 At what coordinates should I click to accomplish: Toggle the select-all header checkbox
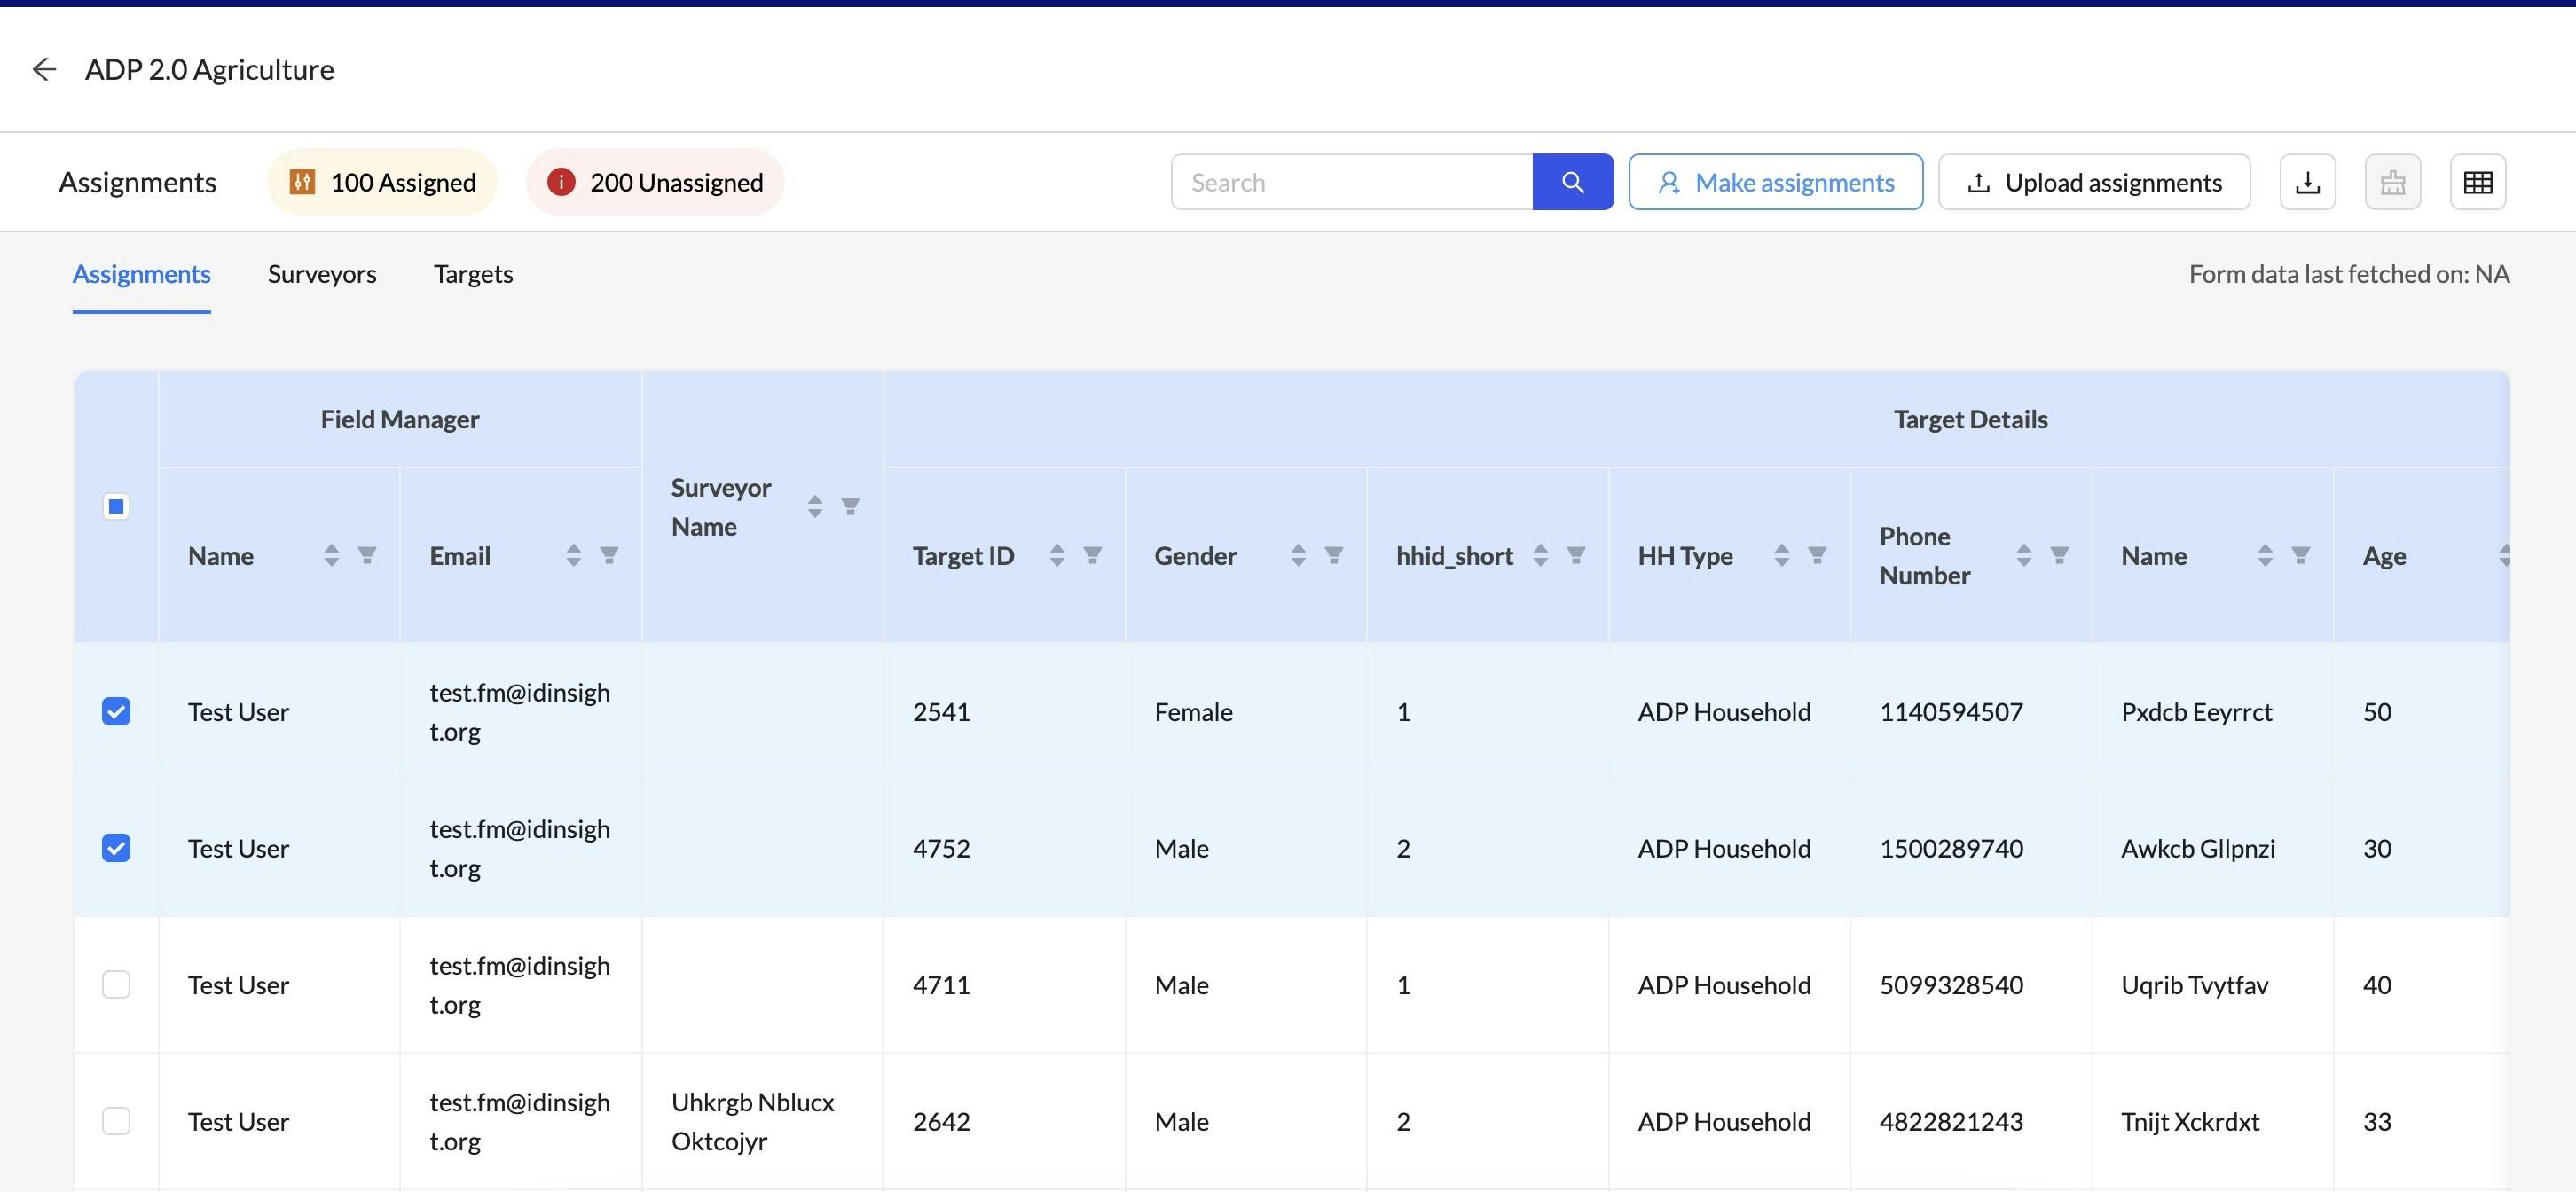click(116, 506)
